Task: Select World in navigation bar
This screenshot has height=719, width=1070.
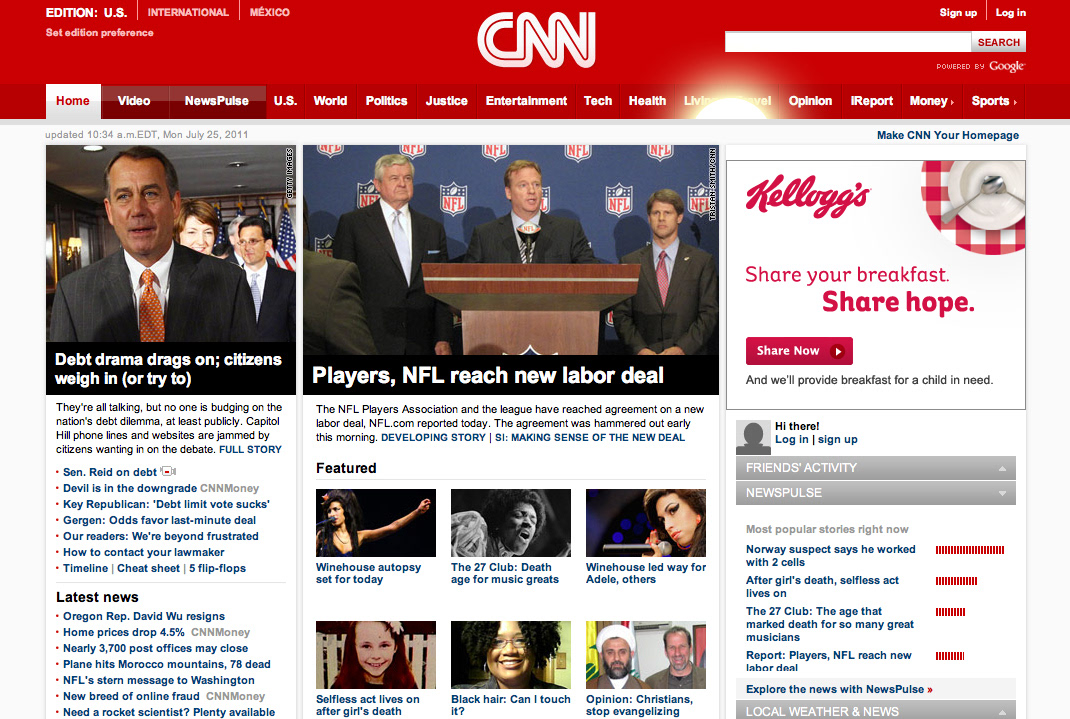Action: [x=330, y=101]
